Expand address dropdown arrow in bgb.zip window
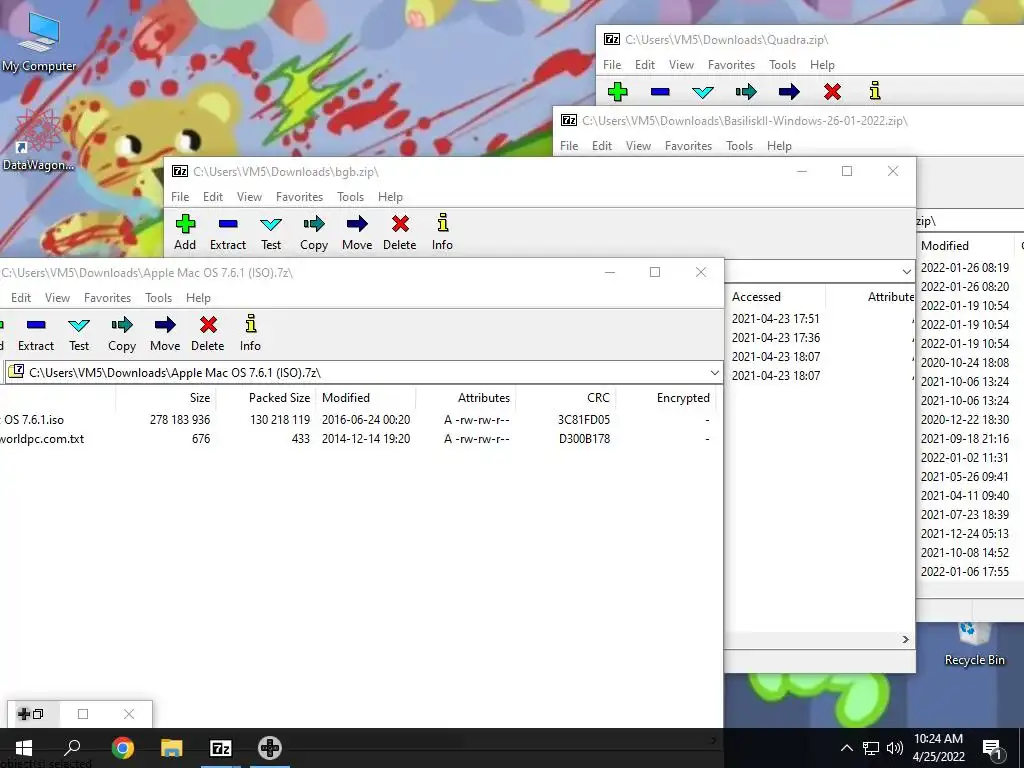The image size is (1024, 768). click(906, 271)
